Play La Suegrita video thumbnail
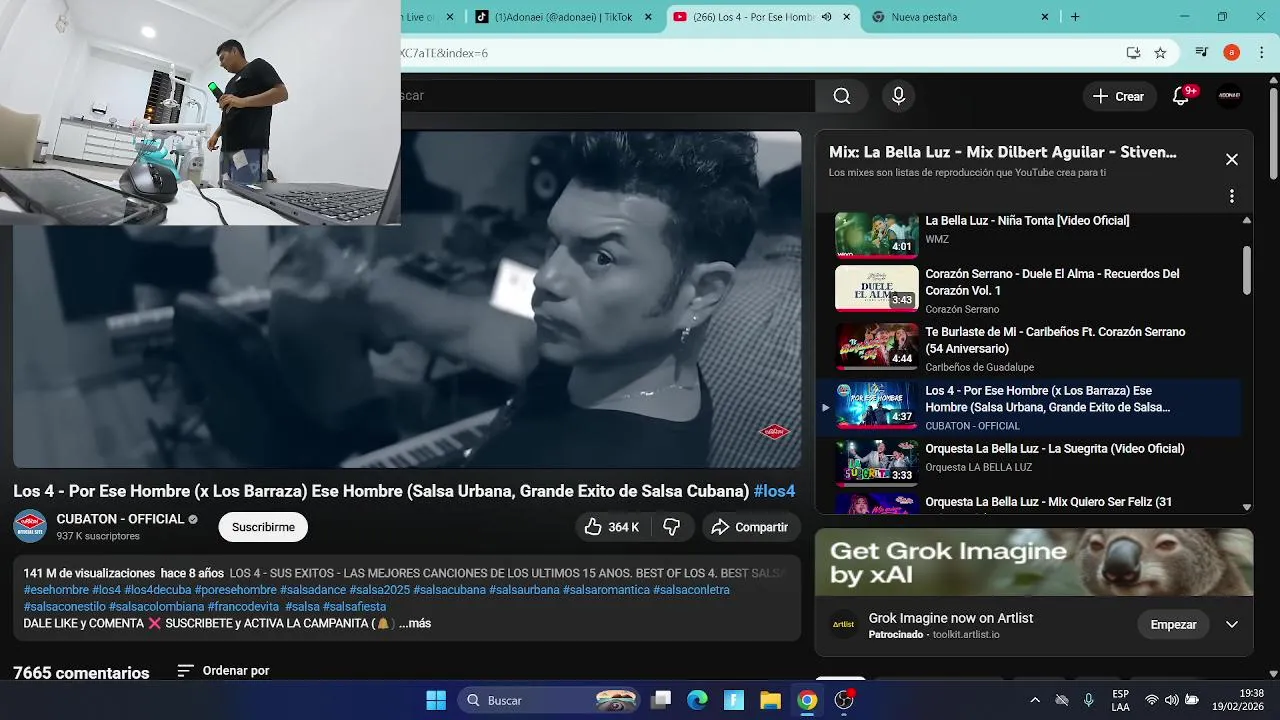Image resolution: width=1280 pixels, height=720 pixels. click(x=876, y=462)
